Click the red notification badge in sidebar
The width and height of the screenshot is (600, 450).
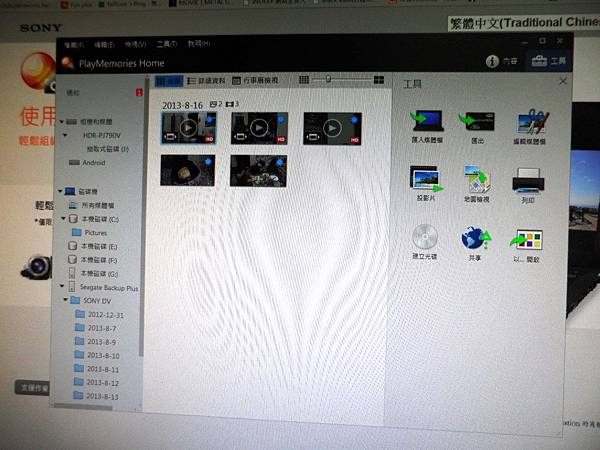tap(139, 92)
